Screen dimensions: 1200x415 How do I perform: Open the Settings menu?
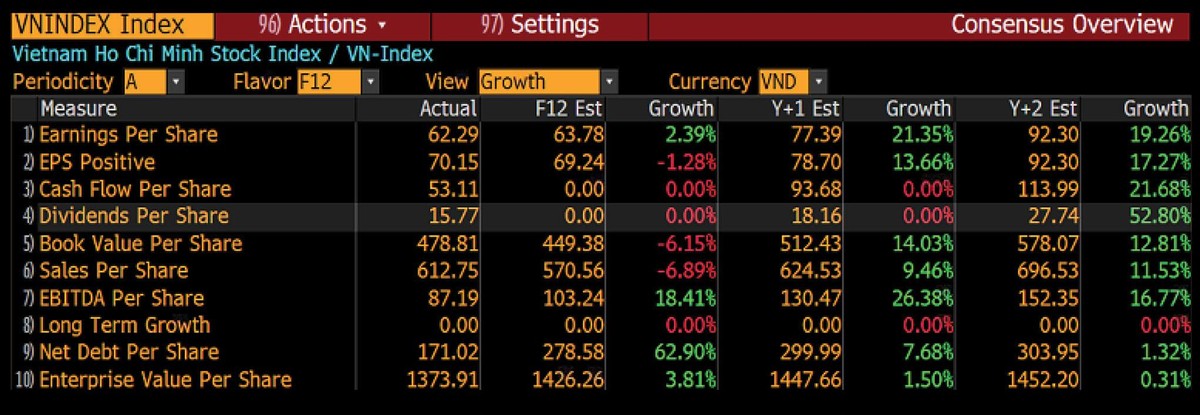point(540,24)
